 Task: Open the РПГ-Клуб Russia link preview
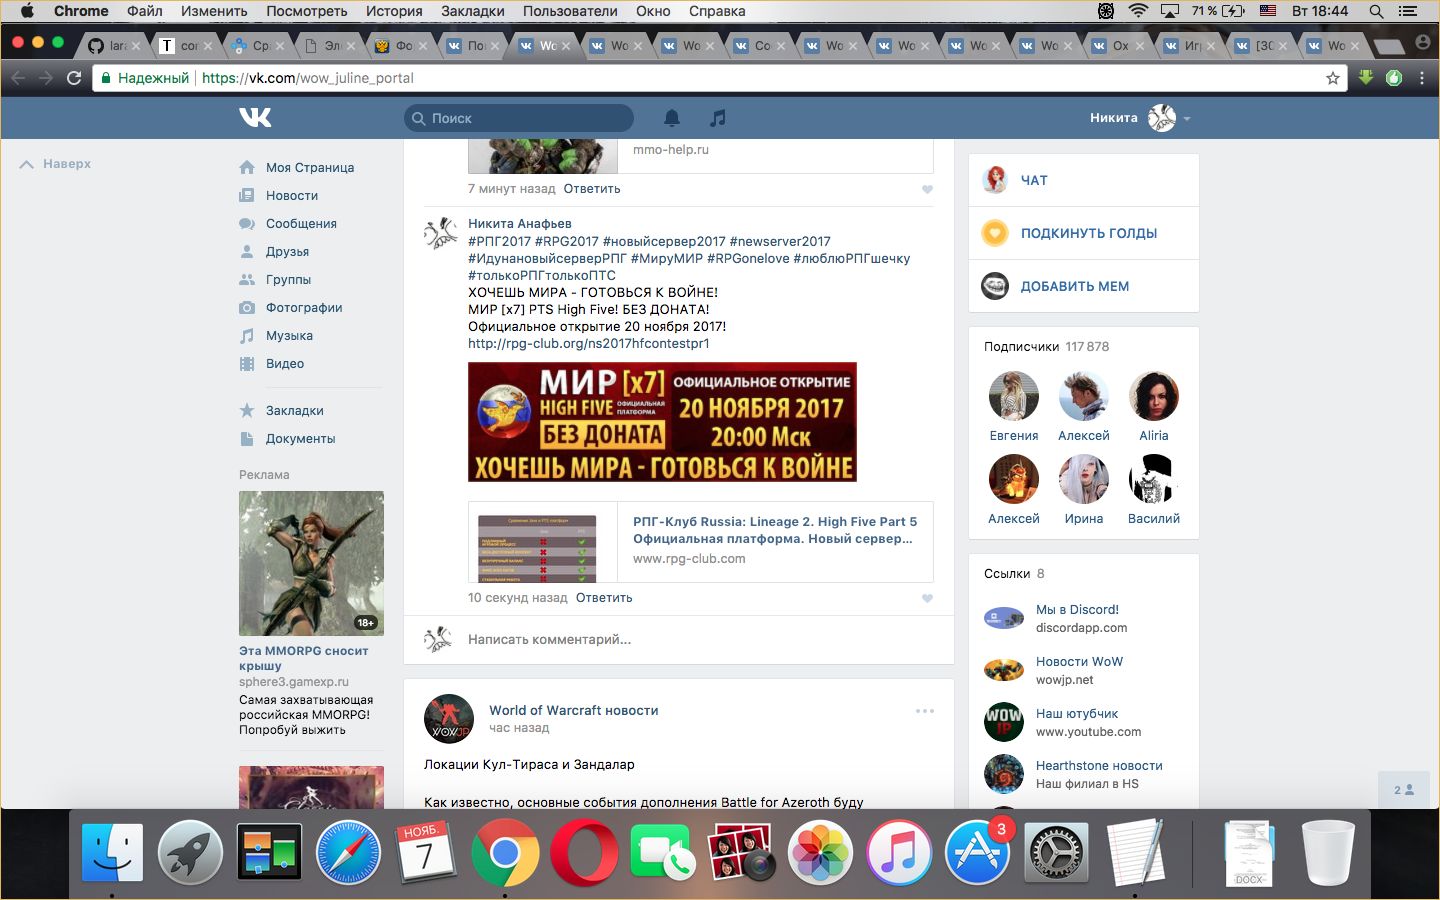point(701,542)
